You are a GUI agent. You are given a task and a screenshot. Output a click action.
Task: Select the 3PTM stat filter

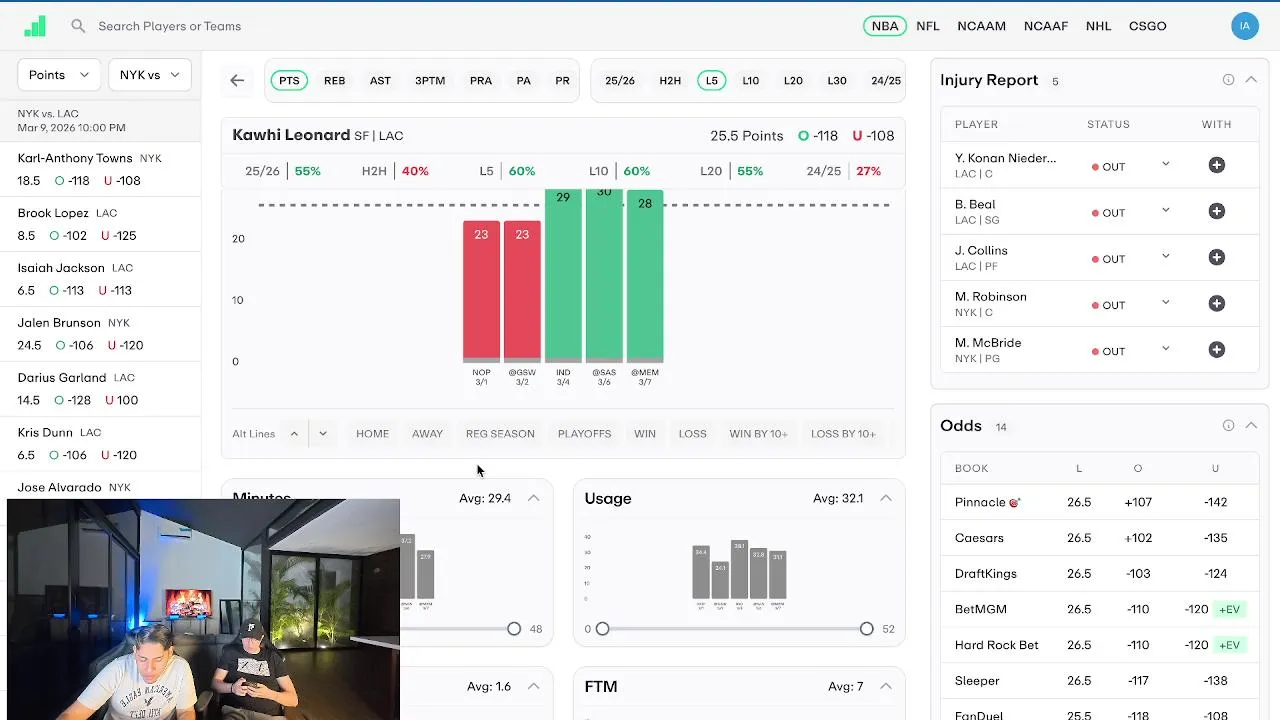(x=430, y=81)
